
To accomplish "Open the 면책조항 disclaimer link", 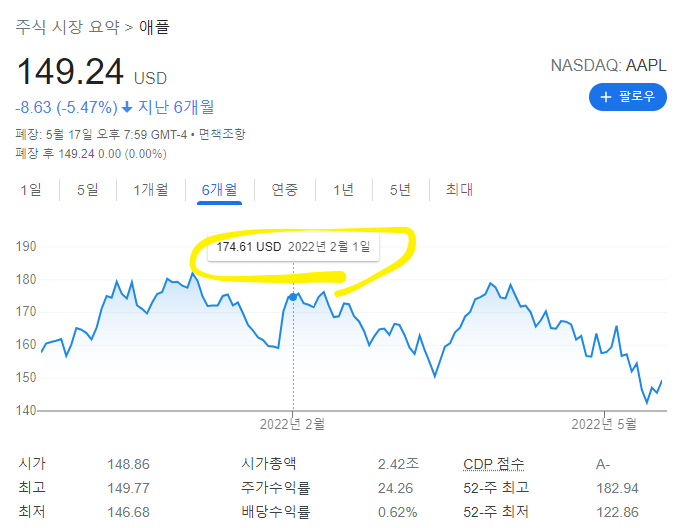I will pyautogui.click(x=222, y=134).
